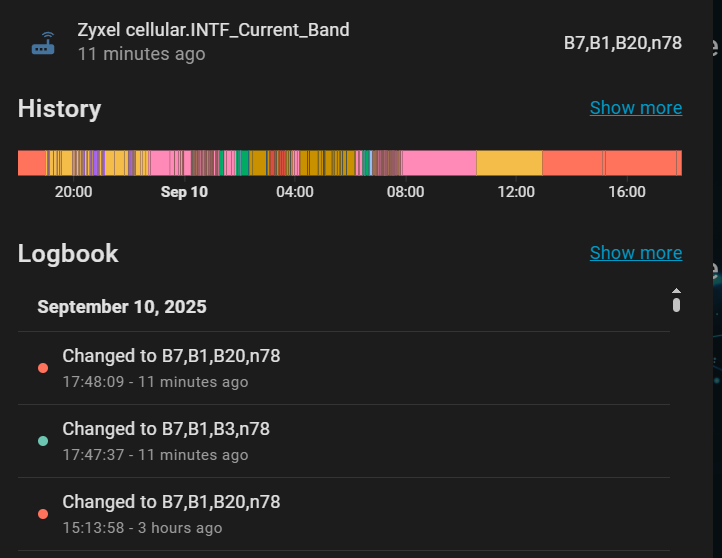The height and width of the screenshot is (558, 722).
Task: Click the logbook scrollbar thumb
Action: (x=676, y=303)
